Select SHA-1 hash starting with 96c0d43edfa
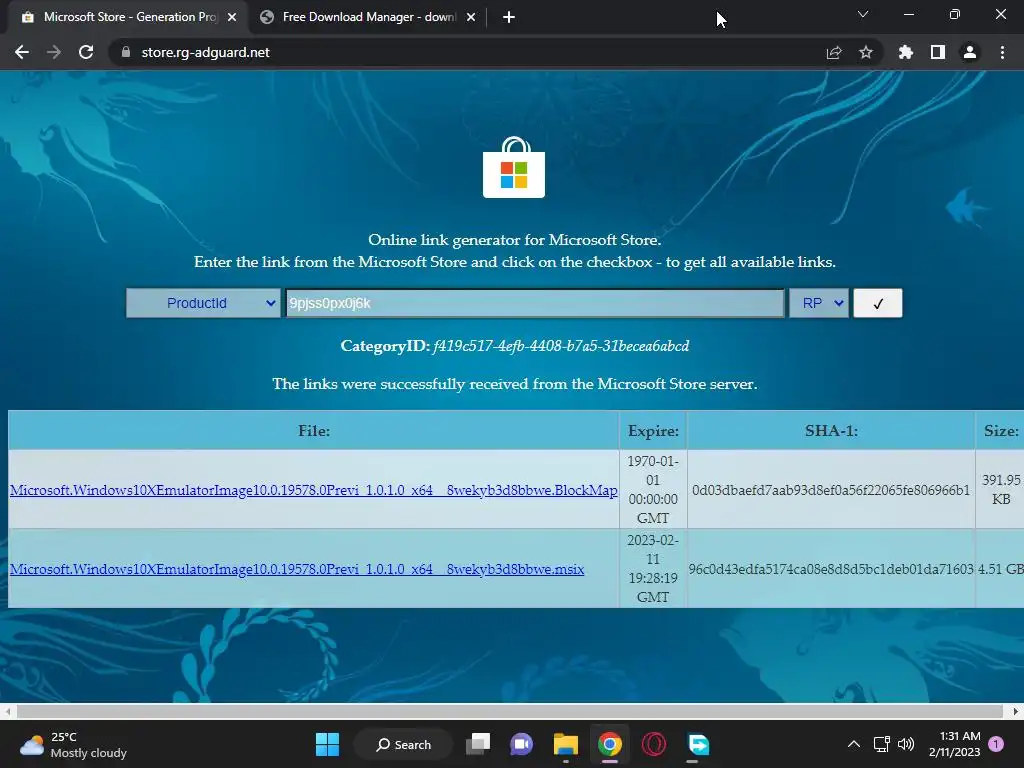Screen dimensions: 1024x768 click(831, 569)
